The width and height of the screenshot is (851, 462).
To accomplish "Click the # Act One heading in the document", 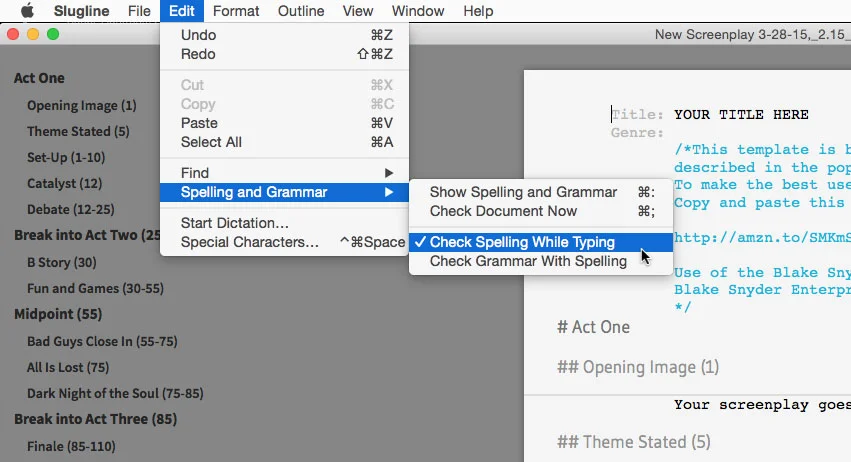I will pyautogui.click(x=593, y=327).
